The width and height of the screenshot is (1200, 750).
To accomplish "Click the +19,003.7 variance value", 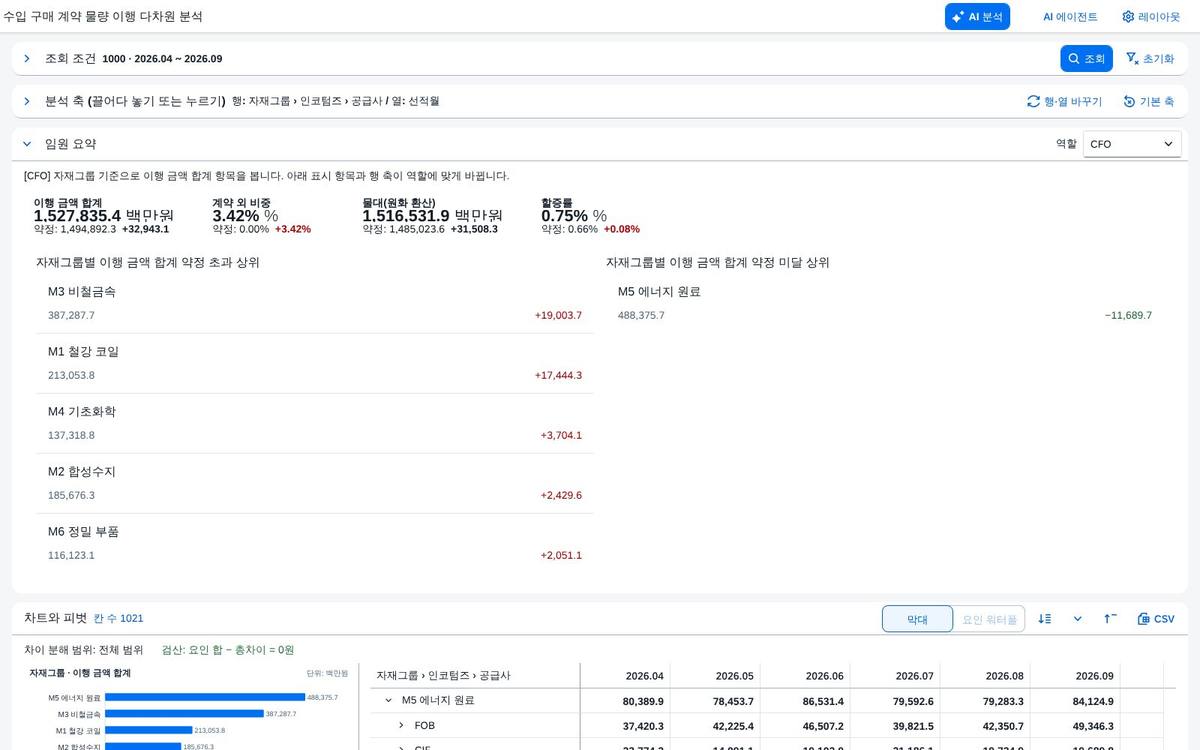I will point(558,315).
